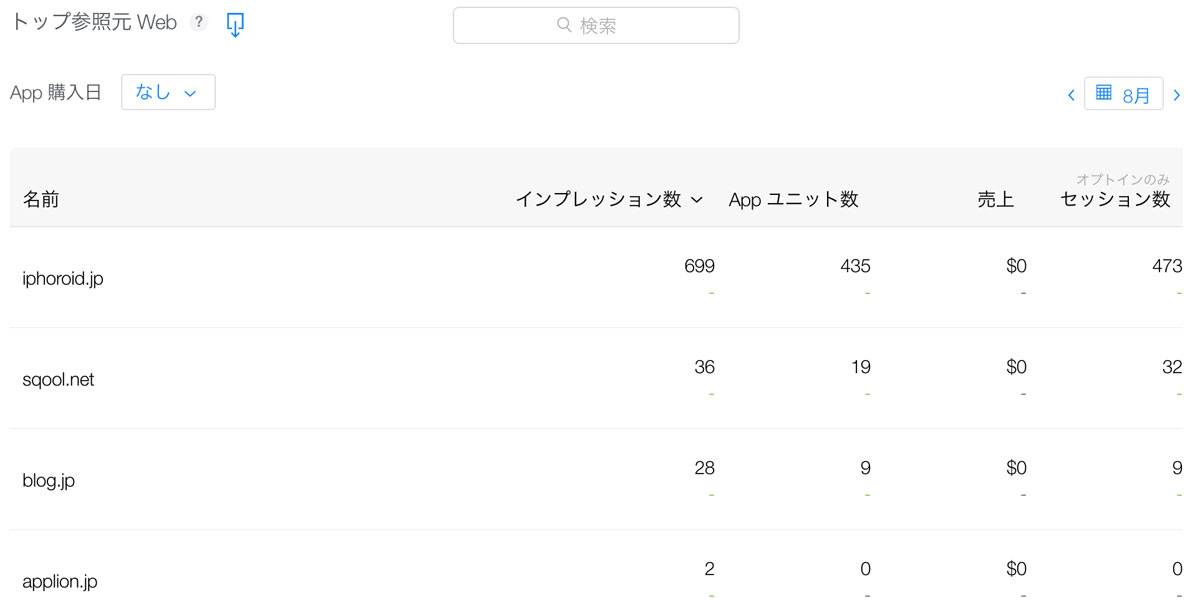Click the インプレッション数 sort chevron
The height and width of the screenshot is (600, 1200).
pos(697,200)
